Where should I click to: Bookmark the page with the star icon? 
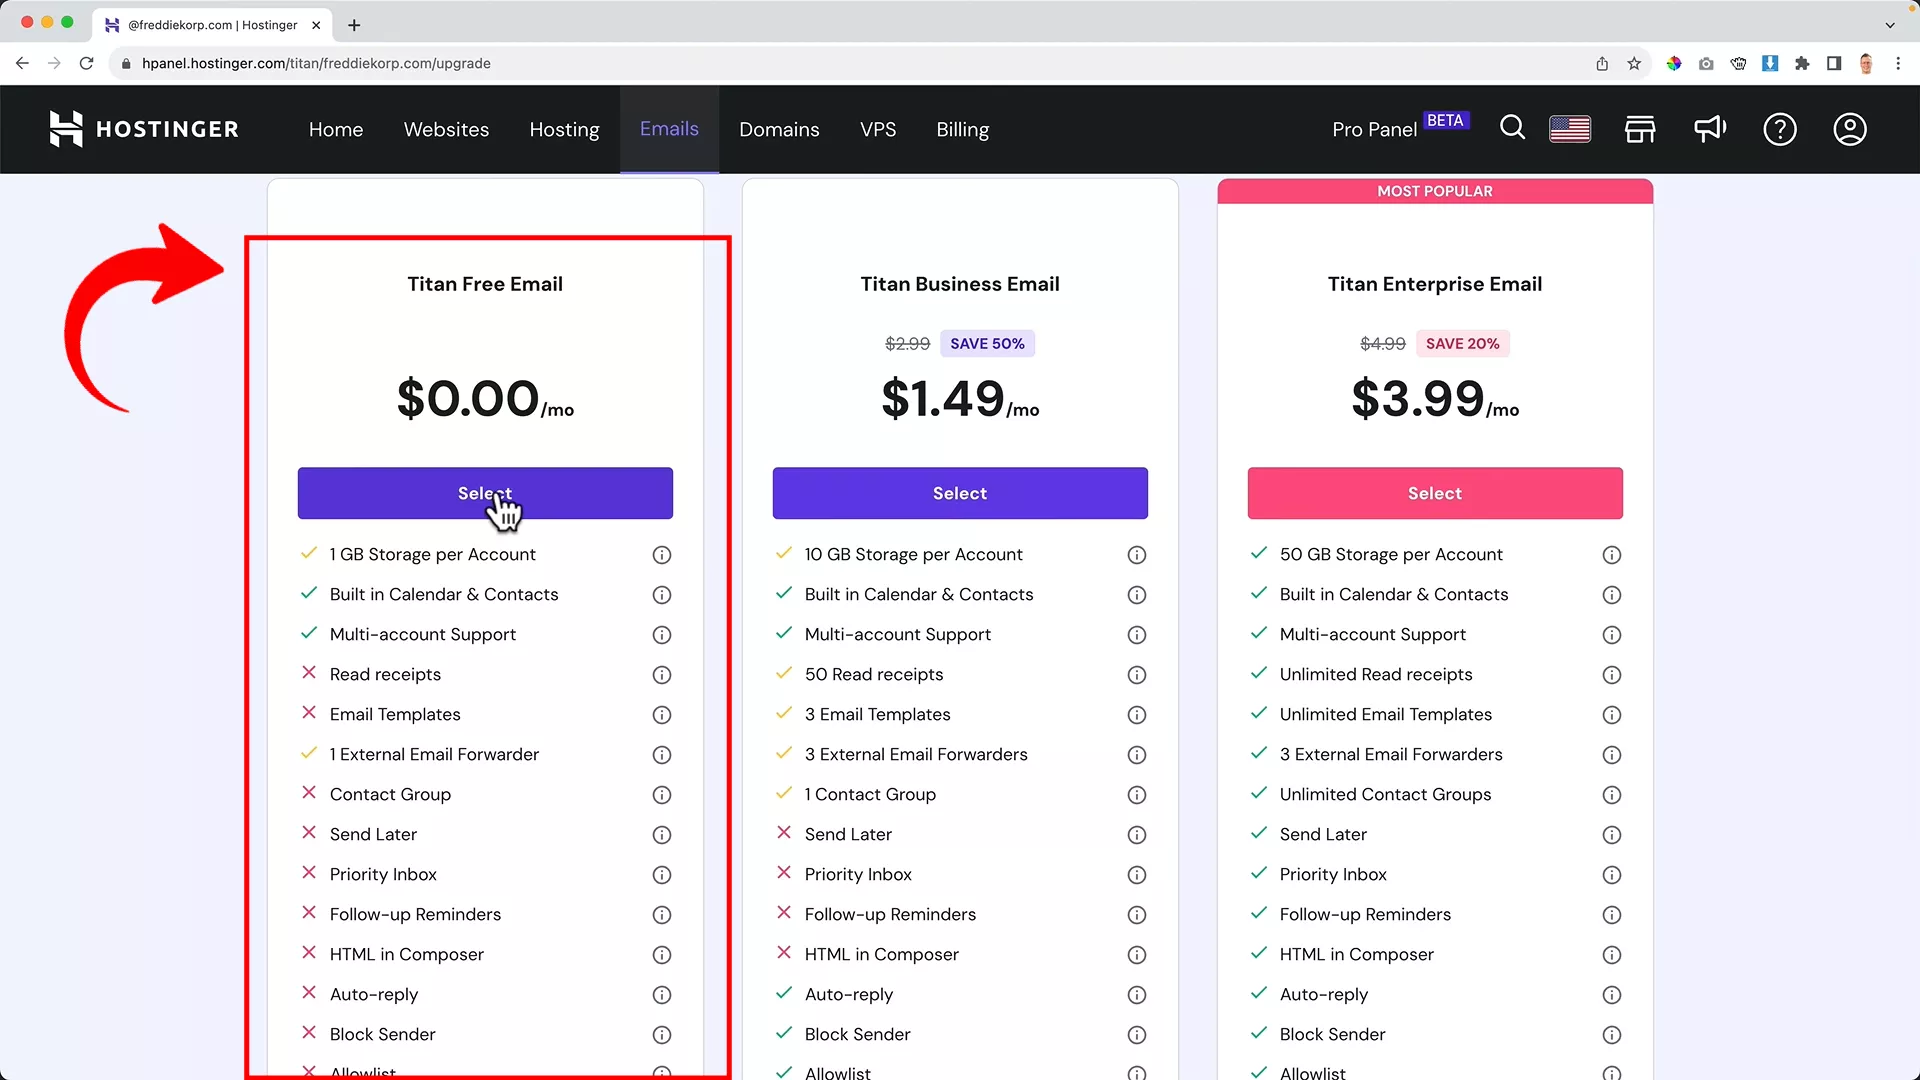[1634, 63]
